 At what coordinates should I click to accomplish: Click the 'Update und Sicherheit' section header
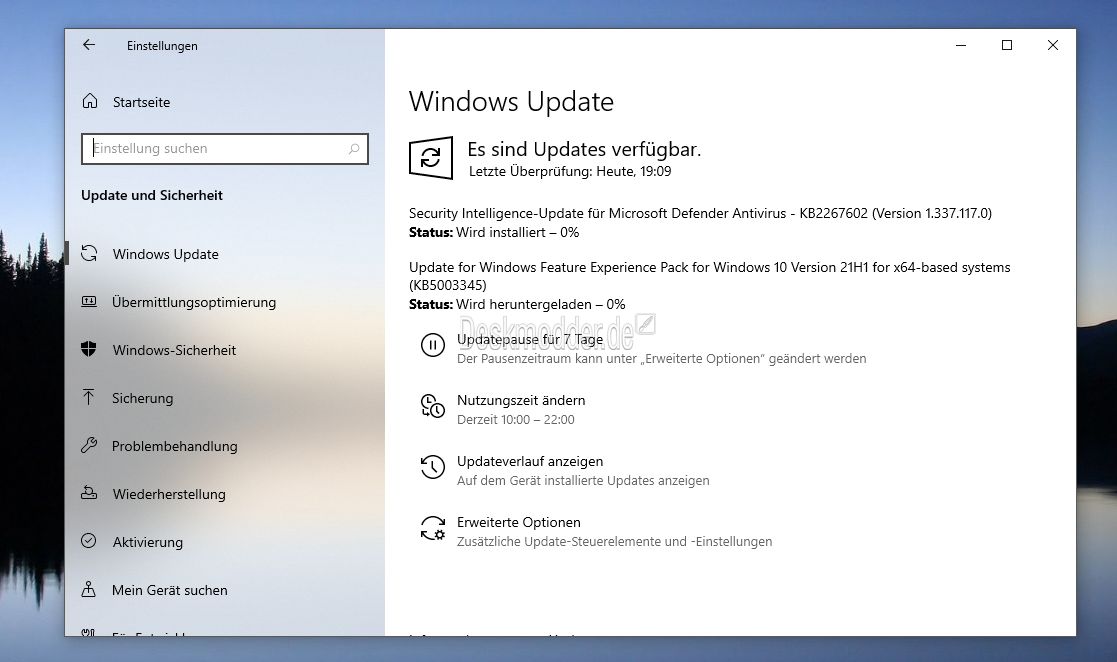(152, 195)
